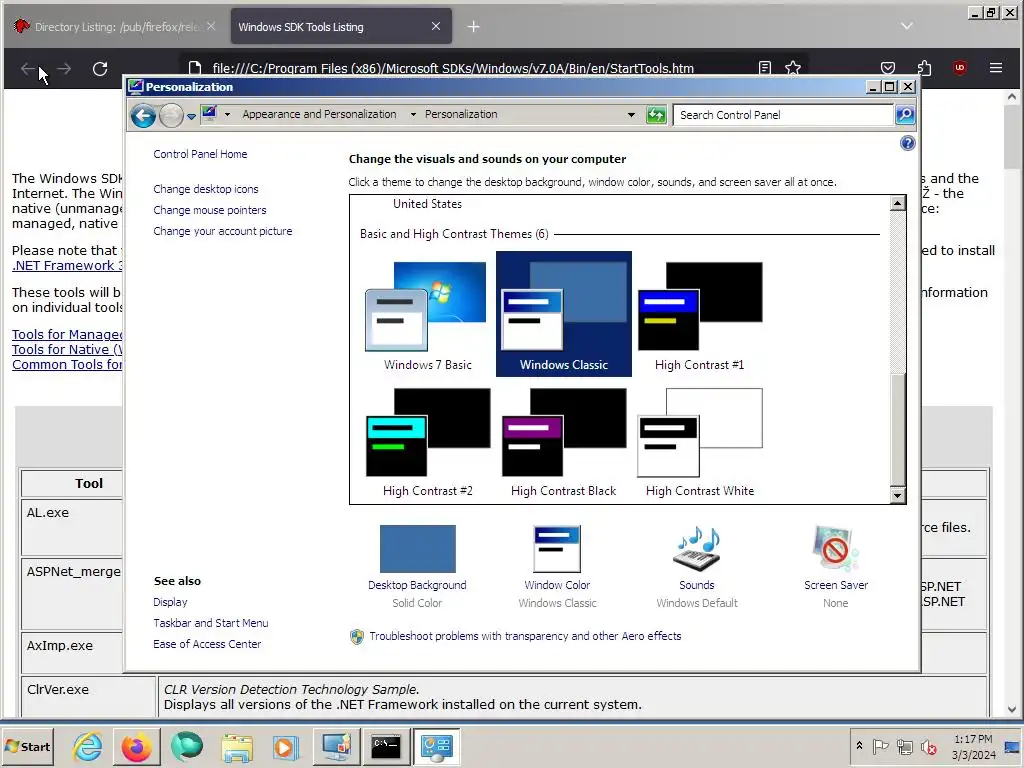
Task: Open Desktop Background solid color swatch
Action: 417,549
